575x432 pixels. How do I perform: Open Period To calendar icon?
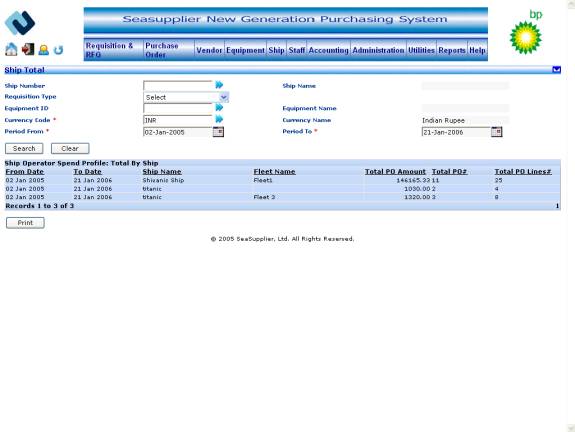click(x=497, y=132)
